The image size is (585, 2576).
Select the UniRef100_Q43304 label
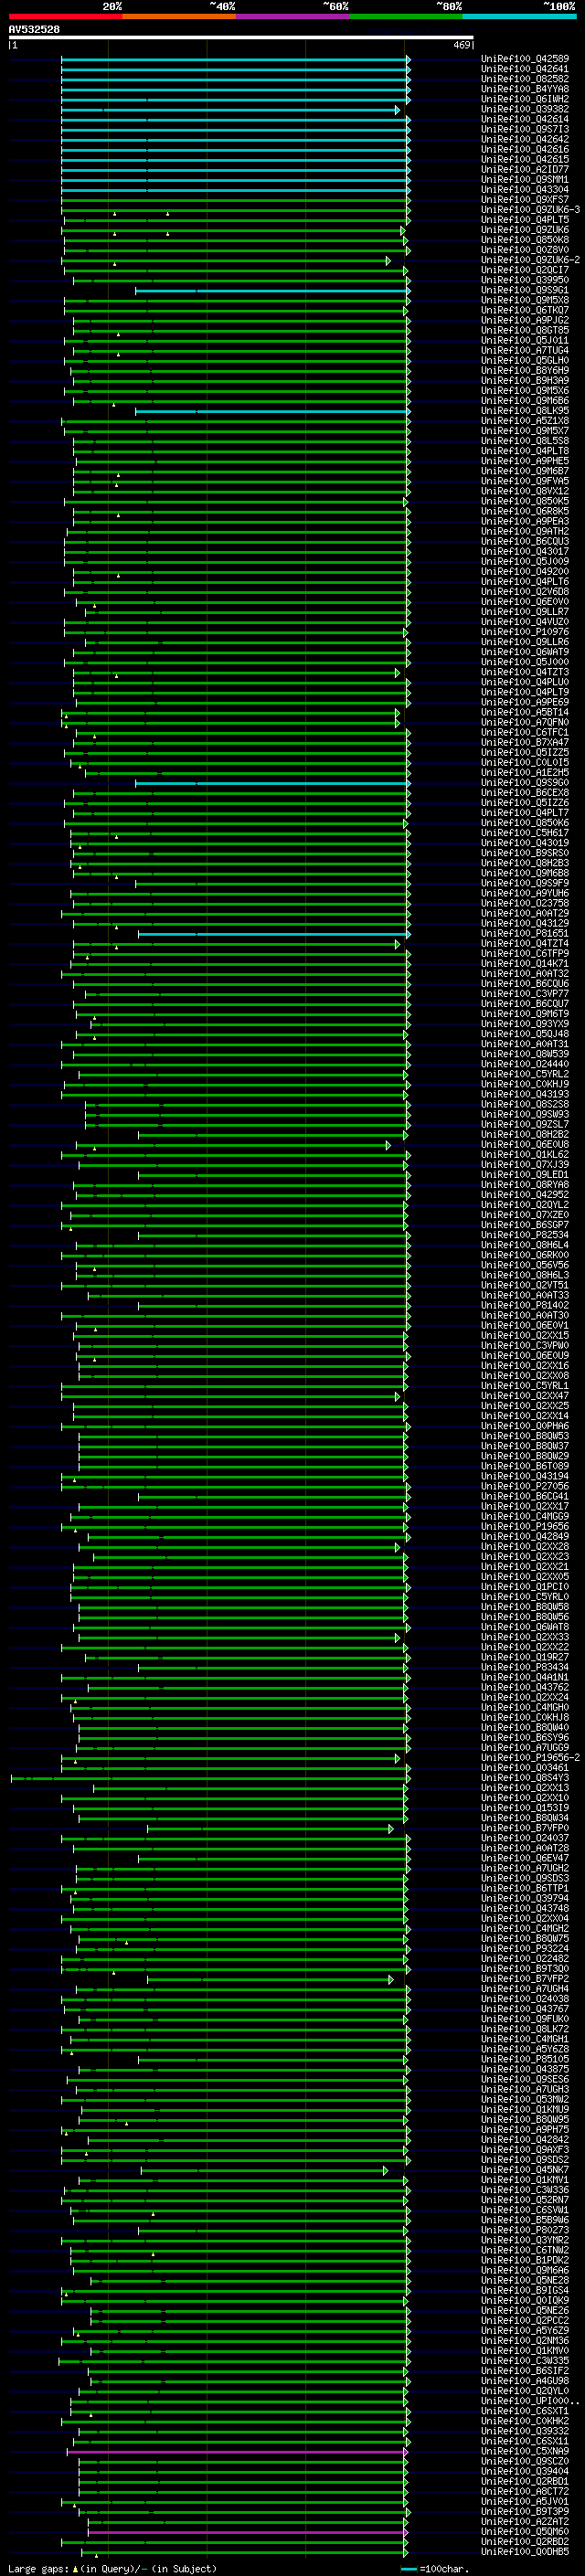(525, 190)
